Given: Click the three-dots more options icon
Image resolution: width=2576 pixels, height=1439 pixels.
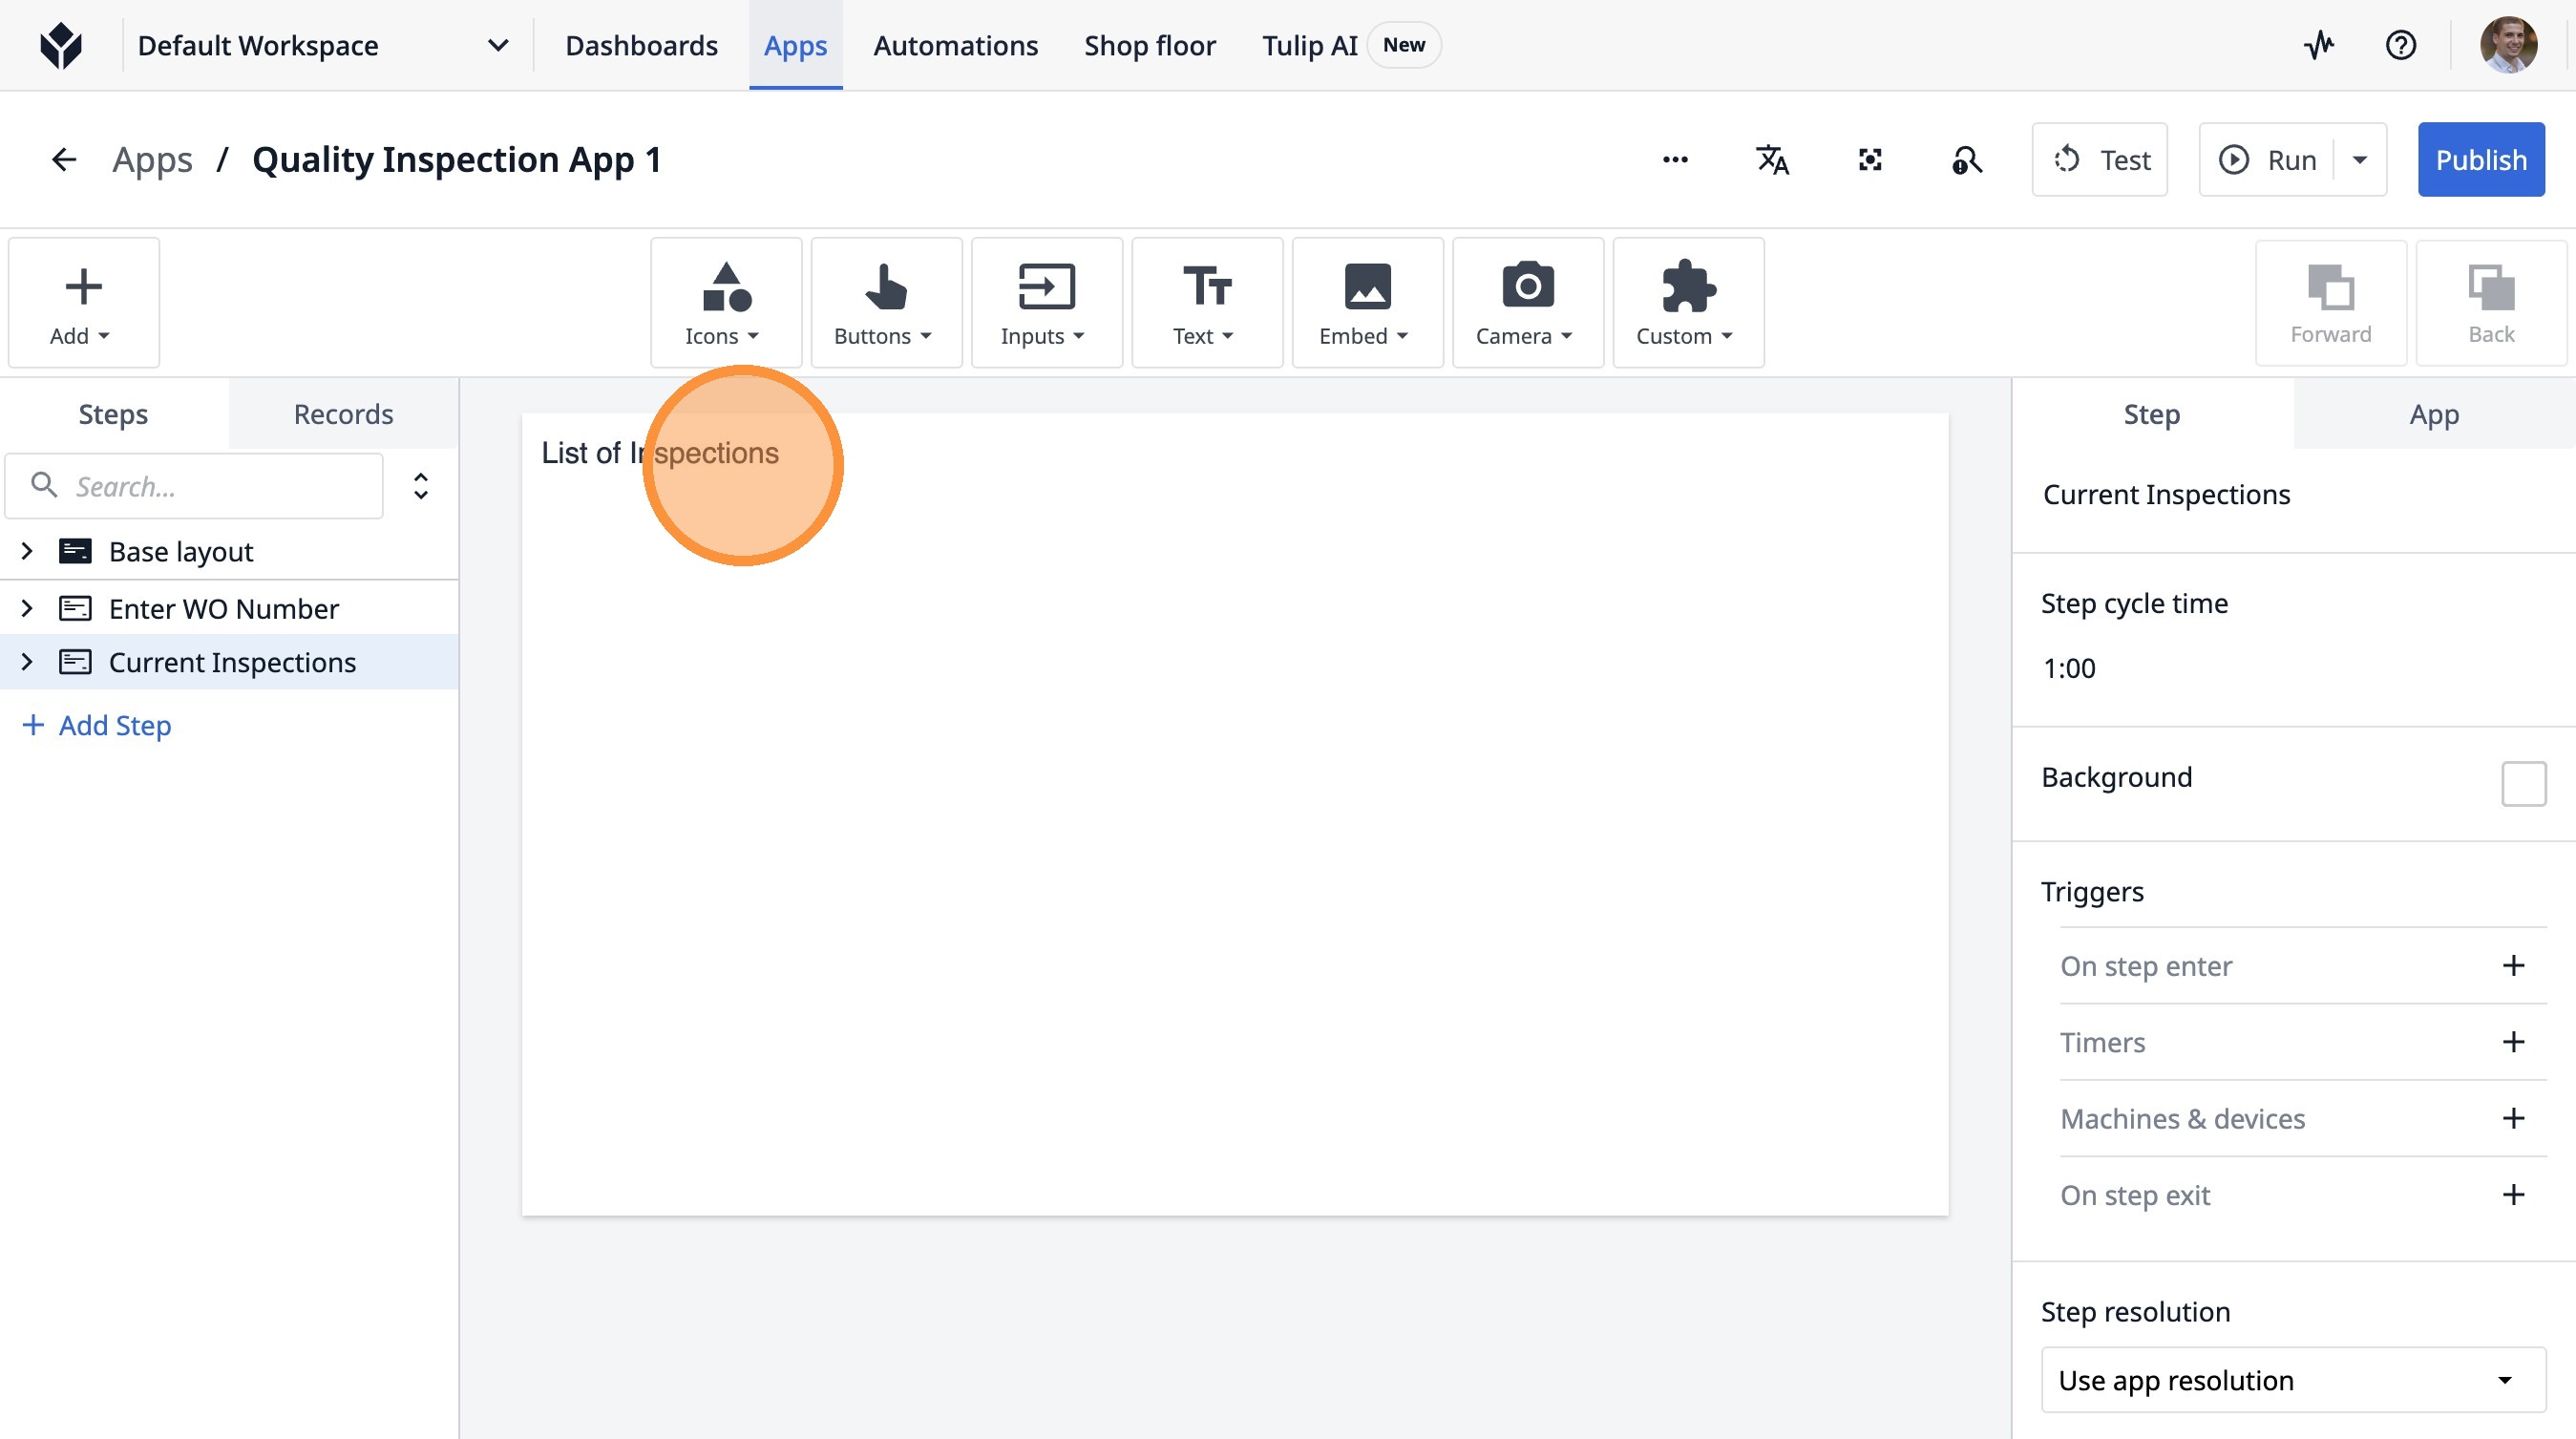Looking at the screenshot, I should coord(1675,160).
